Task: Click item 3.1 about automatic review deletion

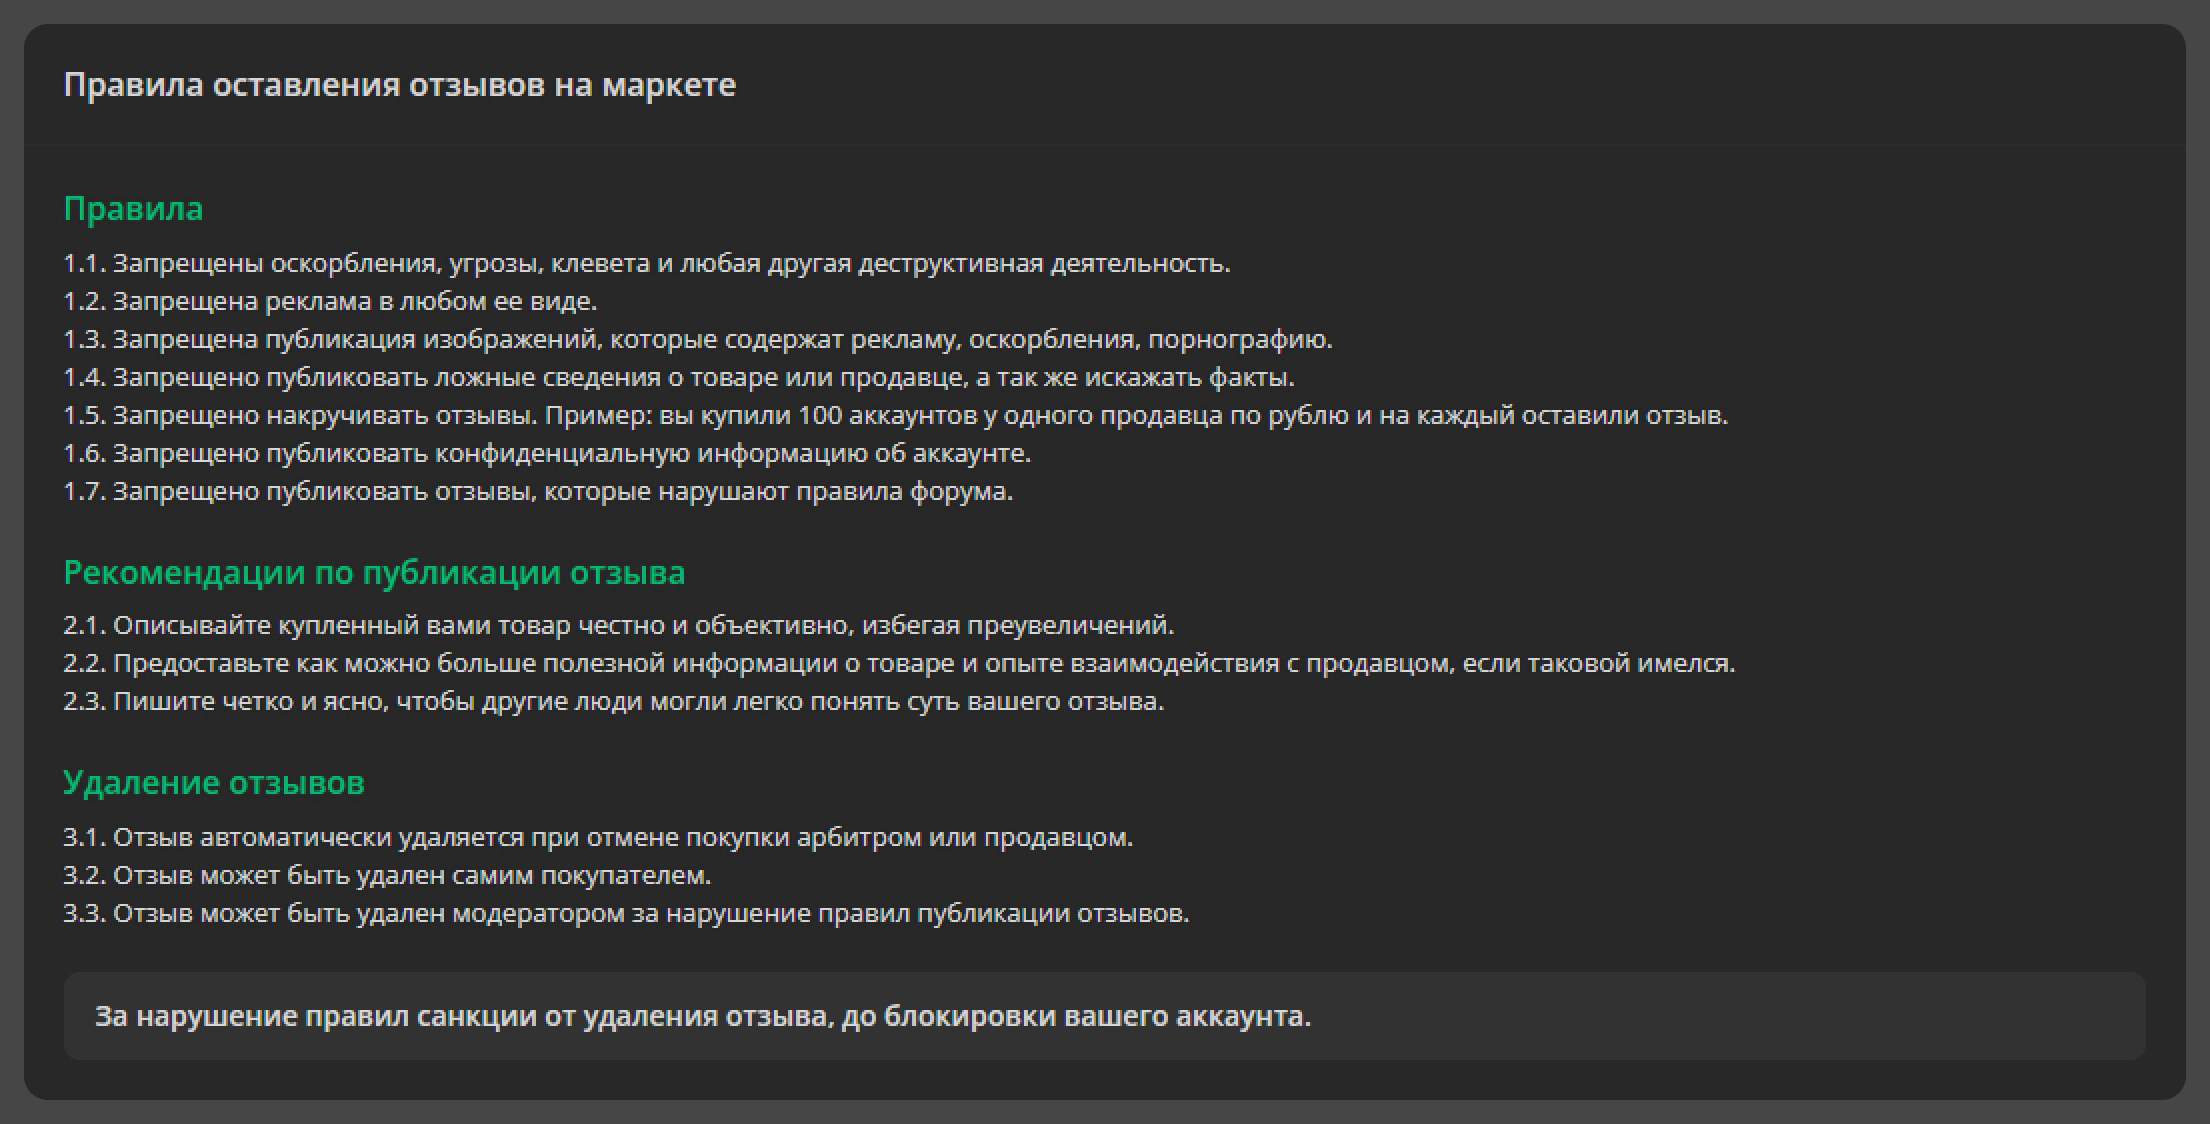Action: coord(598,837)
